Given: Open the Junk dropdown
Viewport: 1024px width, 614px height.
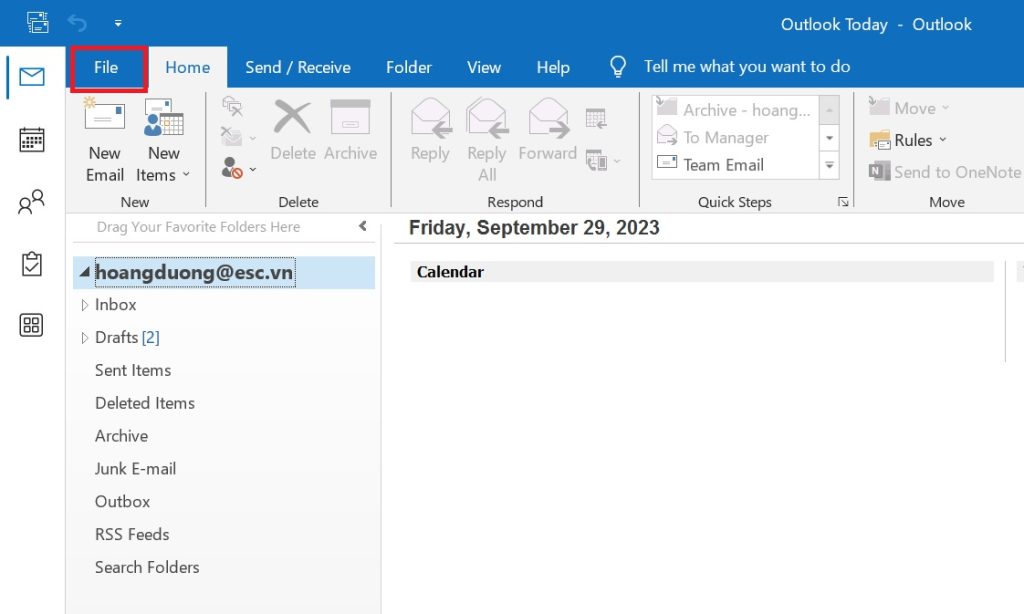Looking at the screenshot, I should click(x=238, y=169).
